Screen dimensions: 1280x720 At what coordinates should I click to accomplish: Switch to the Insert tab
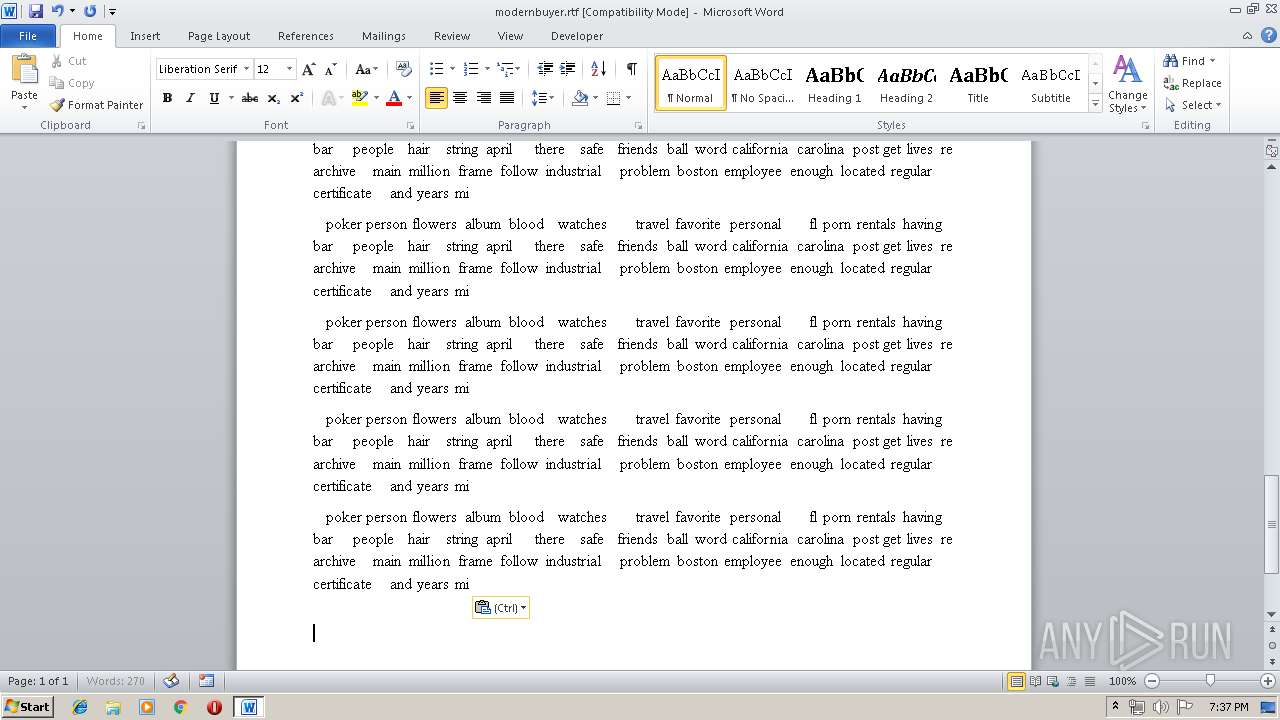click(x=145, y=36)
